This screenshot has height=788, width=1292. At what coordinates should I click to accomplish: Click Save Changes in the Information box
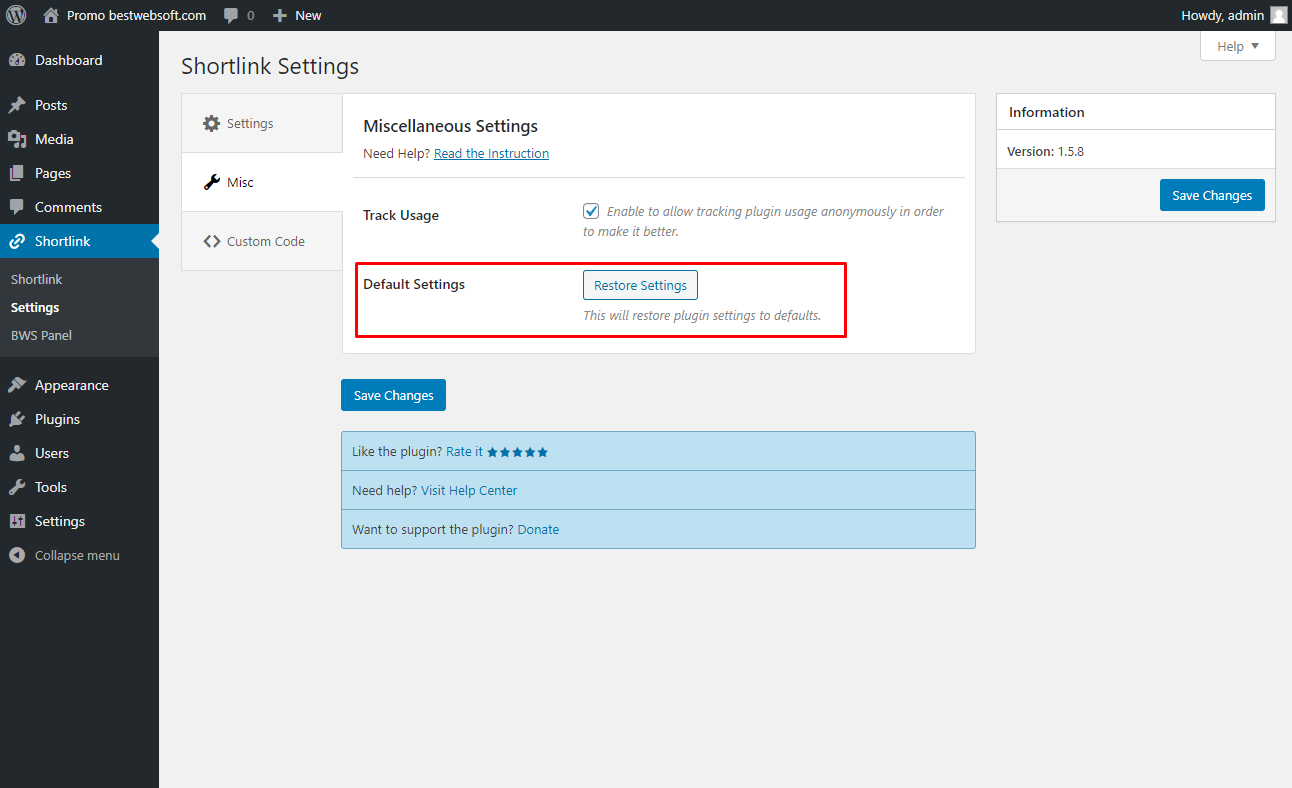point(1212,195)
